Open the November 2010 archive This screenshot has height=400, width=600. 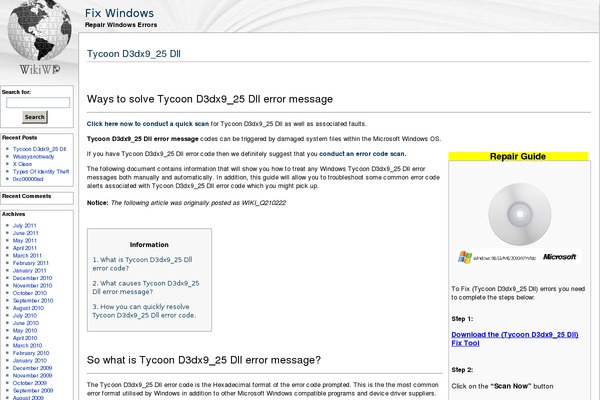pyautogui.click(x=32, y=286)
